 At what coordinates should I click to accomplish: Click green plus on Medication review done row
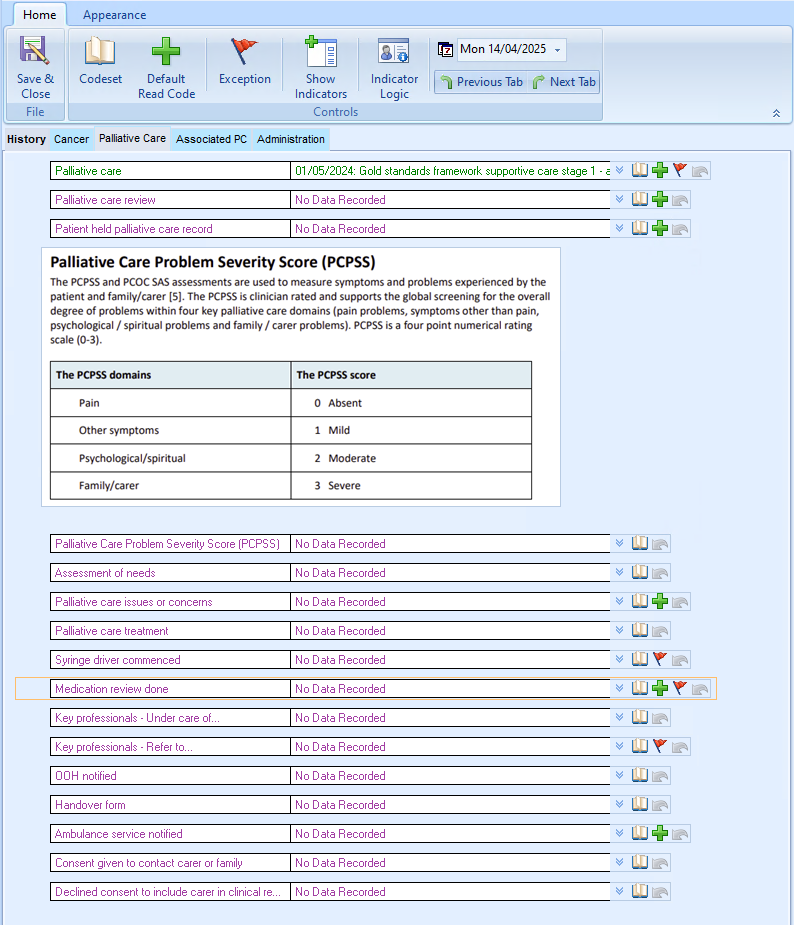pos(660,688)
